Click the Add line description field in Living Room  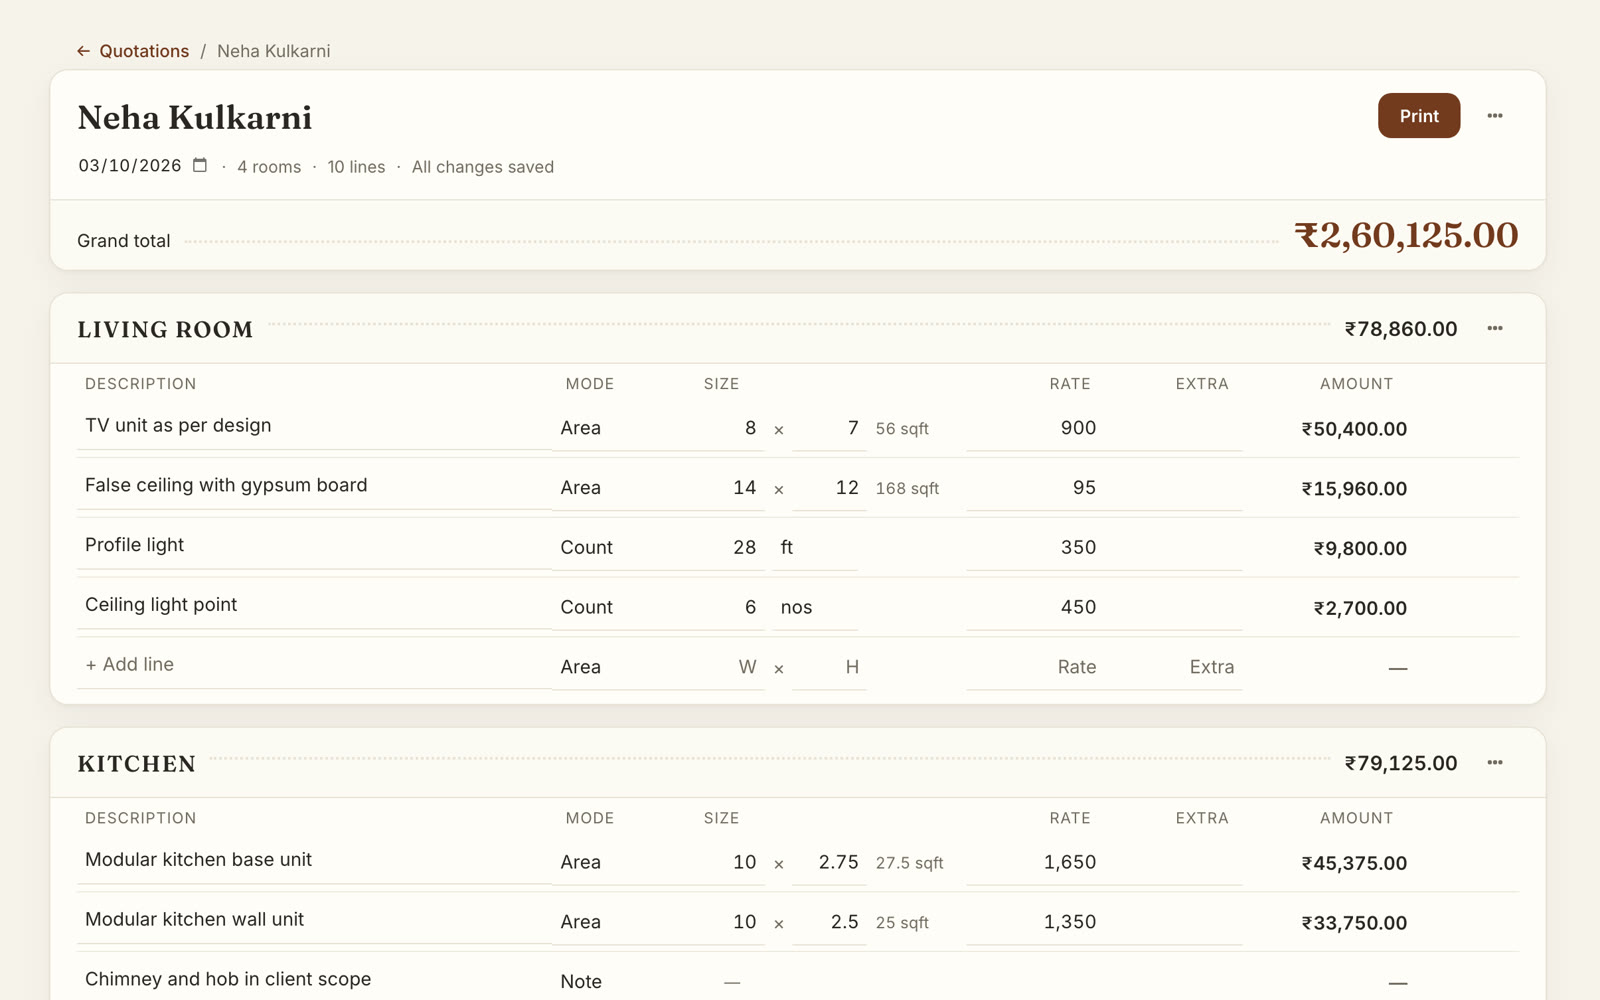[314, 665]
